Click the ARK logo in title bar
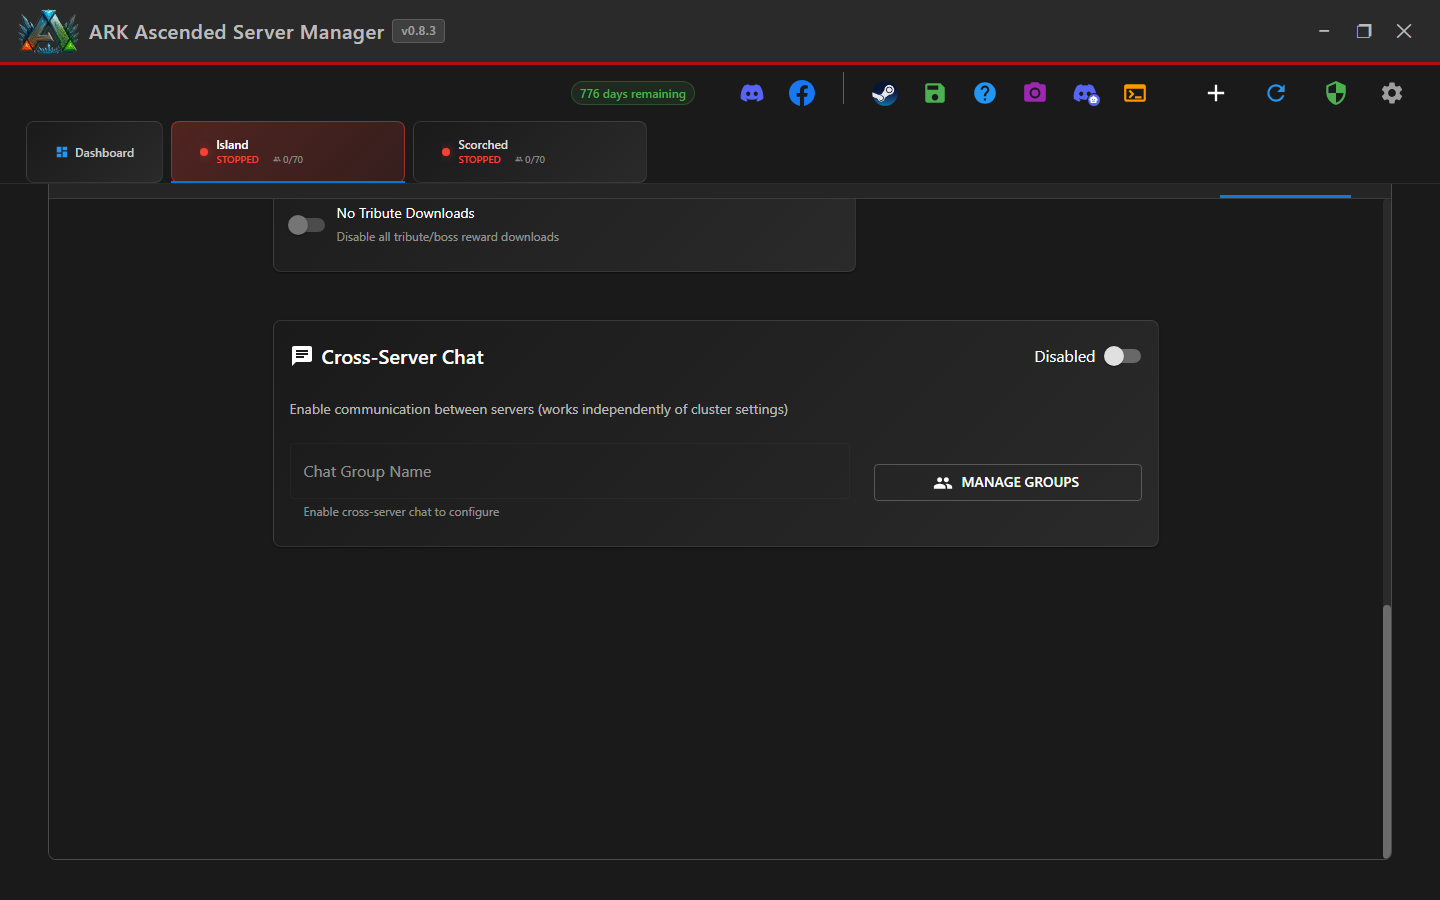This screenshot has height=900, width=1440. point(48,31)
